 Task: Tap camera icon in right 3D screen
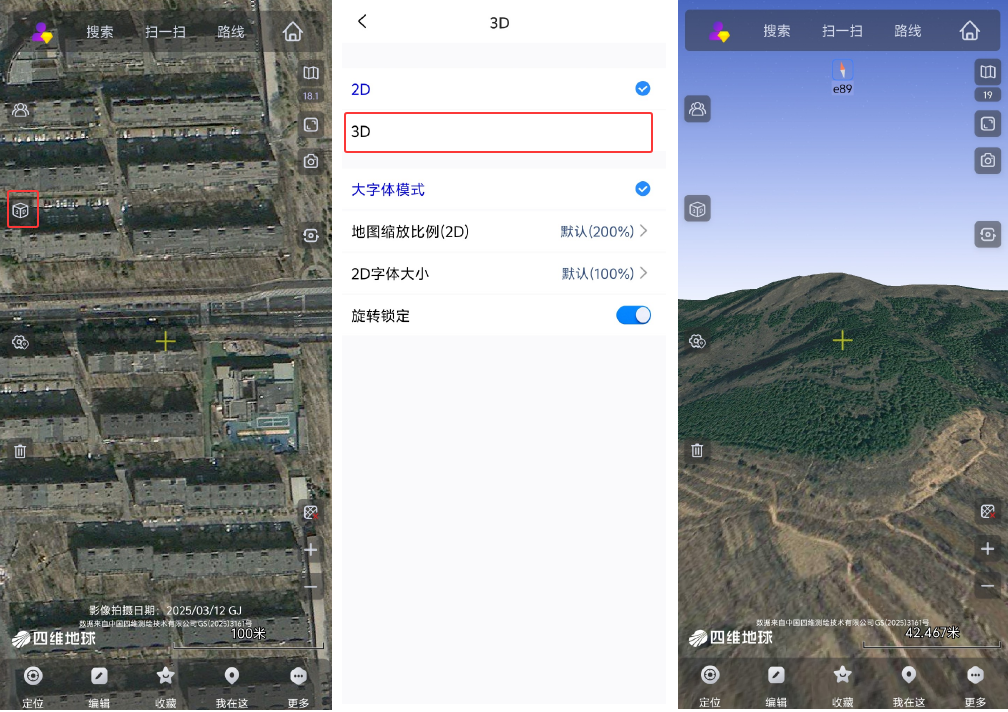tap(988, 160)
